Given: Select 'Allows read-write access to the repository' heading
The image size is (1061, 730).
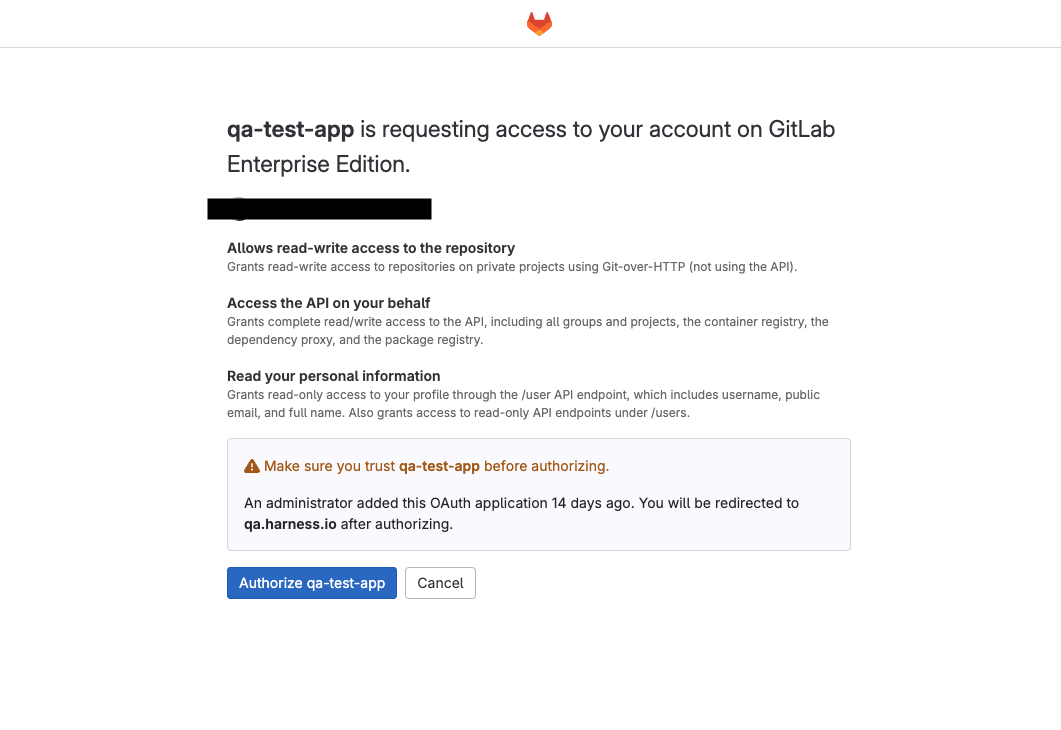Looking at the screenshot, I should (x=371, y=248).
